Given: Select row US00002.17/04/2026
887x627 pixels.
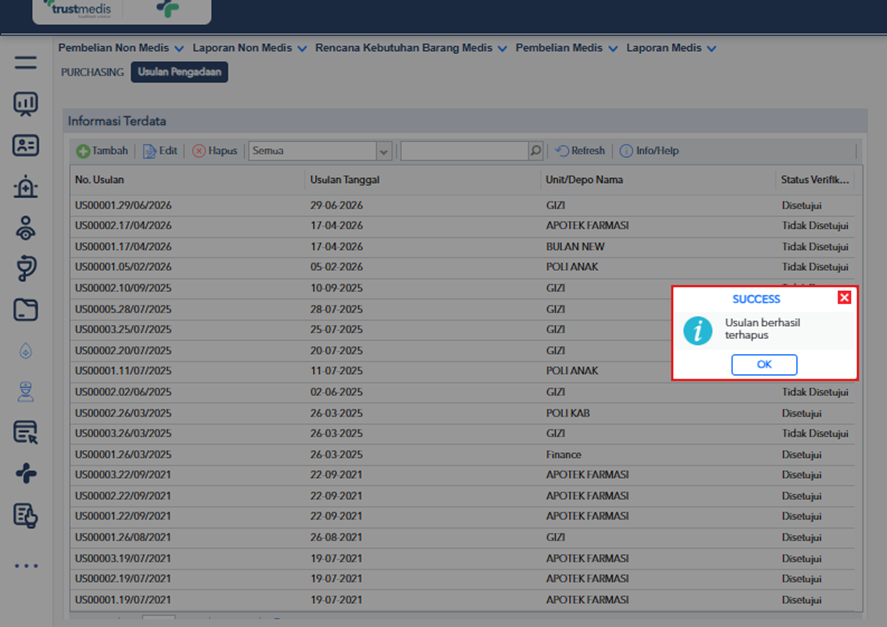Looking at the screenshot, I should pyautogui.click(x=463, y=226).
